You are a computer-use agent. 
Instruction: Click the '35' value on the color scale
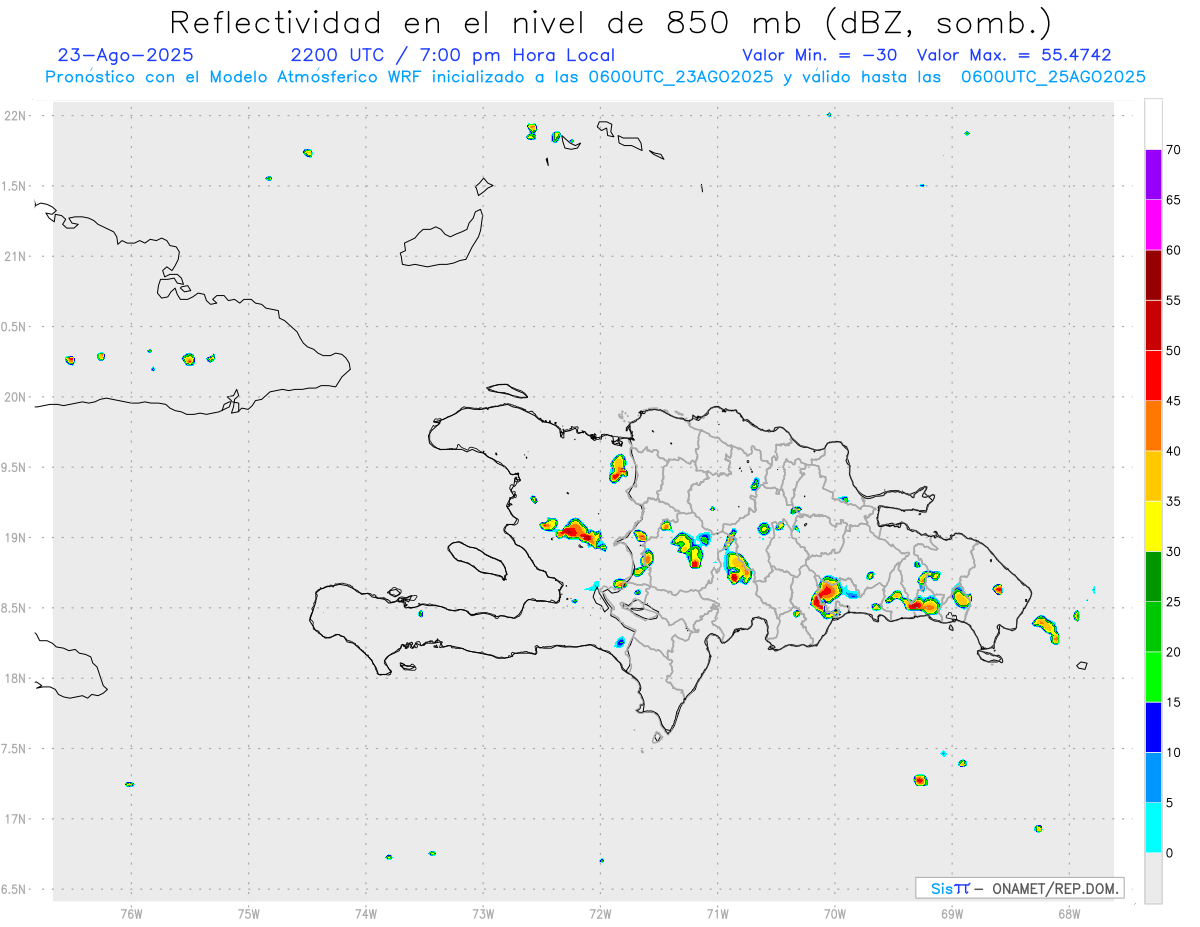[x=1174, y=501]
